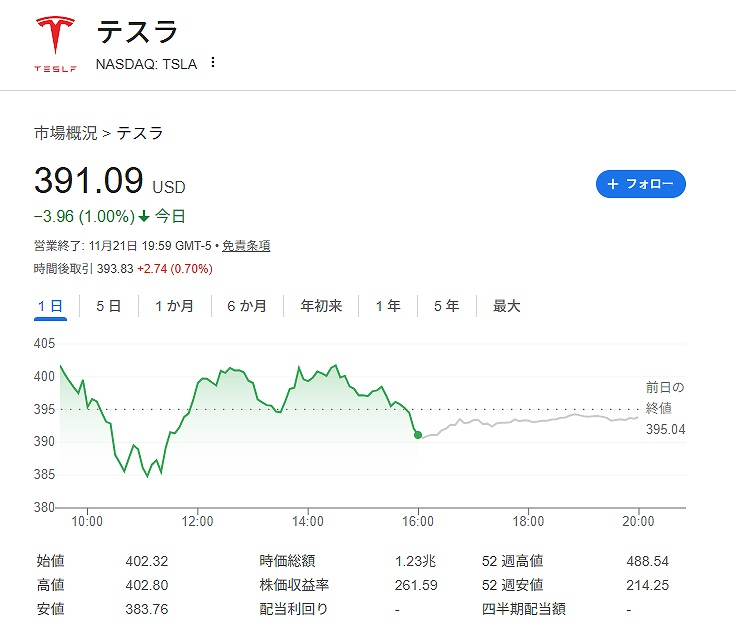This screenshot has height=630, width=736.
Task: Select the 1日 chart tab
Action: click(50, 306)
